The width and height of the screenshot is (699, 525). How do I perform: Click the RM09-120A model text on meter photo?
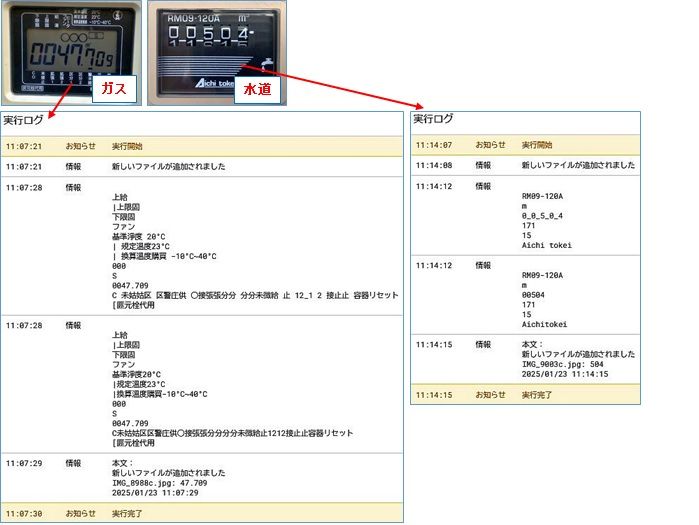pyautogui.click(x=191, y=17)
